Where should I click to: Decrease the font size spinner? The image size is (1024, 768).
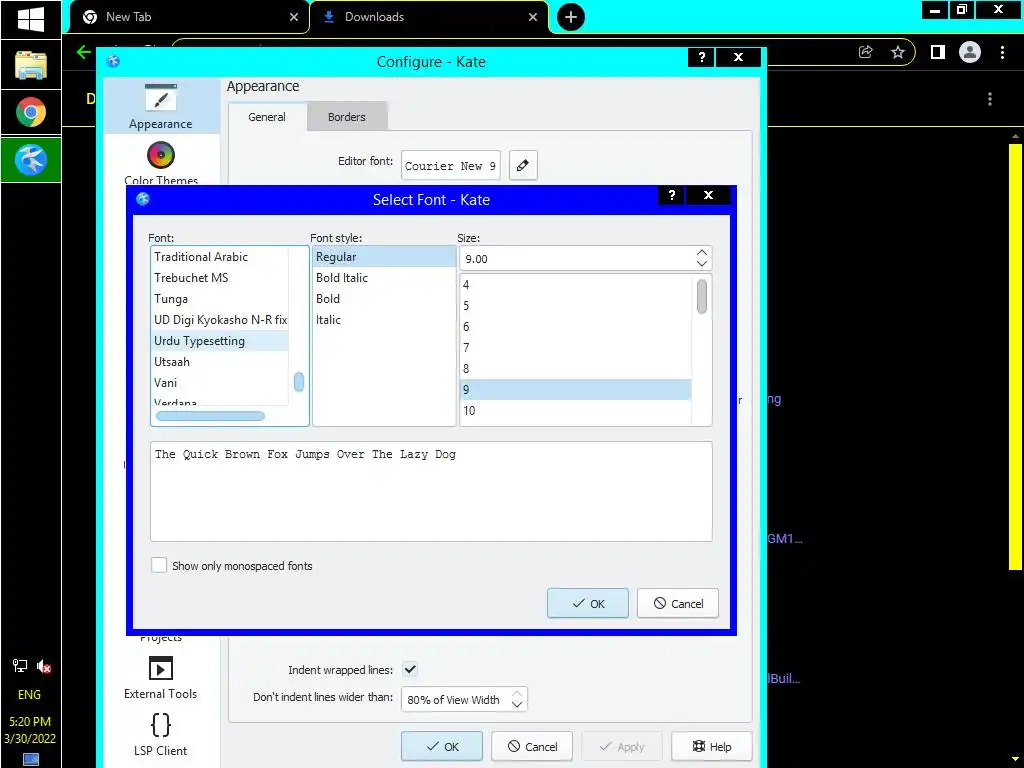701,263
